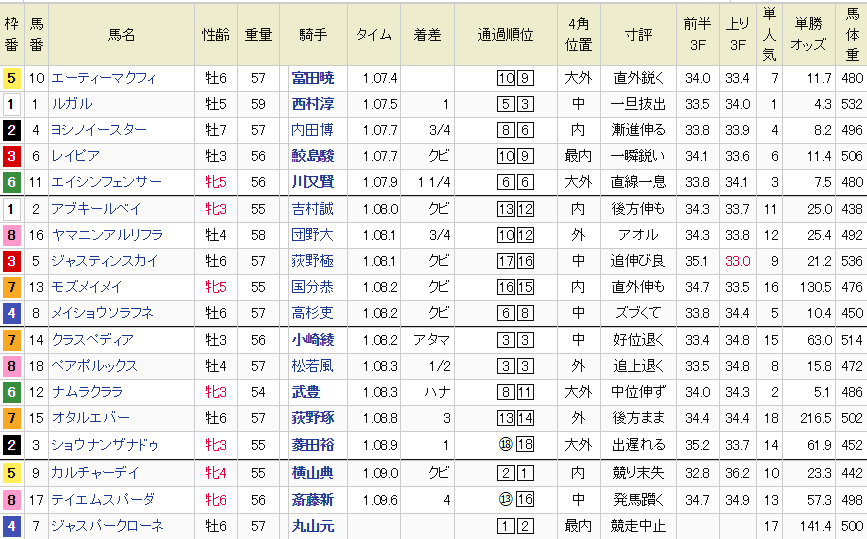Open jockey 富田暁 profile
The height and width of the screenshot is (539, 867).
pyautogui.click(x=312, y=78)
